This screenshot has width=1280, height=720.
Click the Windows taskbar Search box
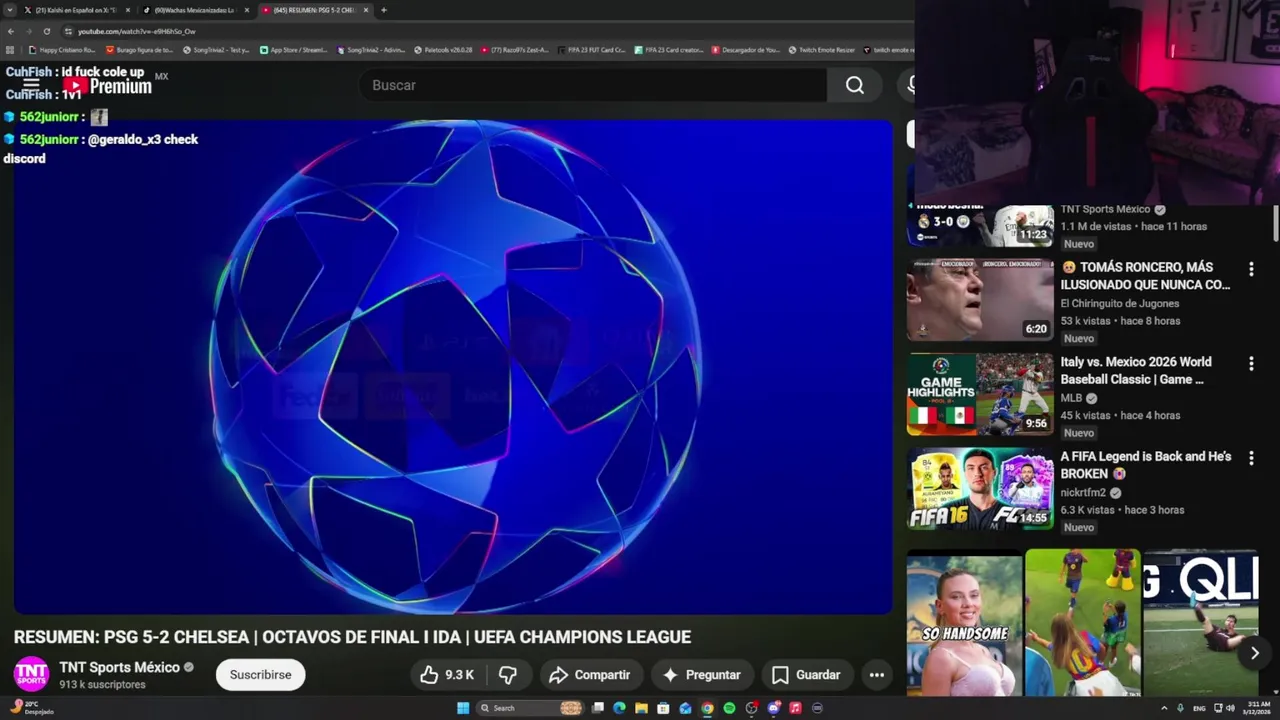pos(528,708)
